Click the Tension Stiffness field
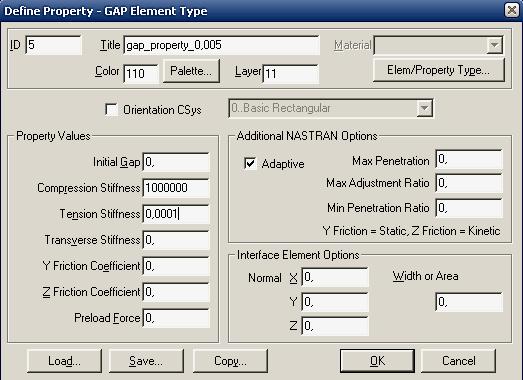This screenshot has width=523, height=380. coord(176,214)
